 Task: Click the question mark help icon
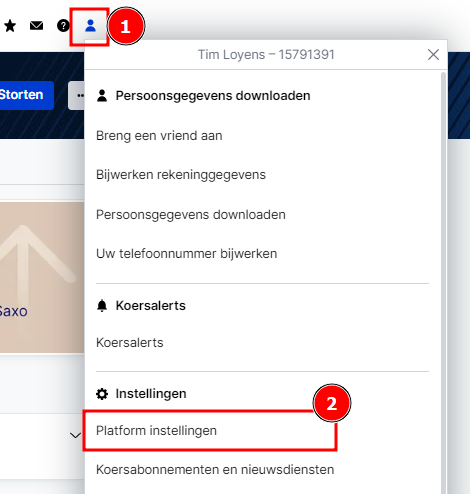[63, 26]
